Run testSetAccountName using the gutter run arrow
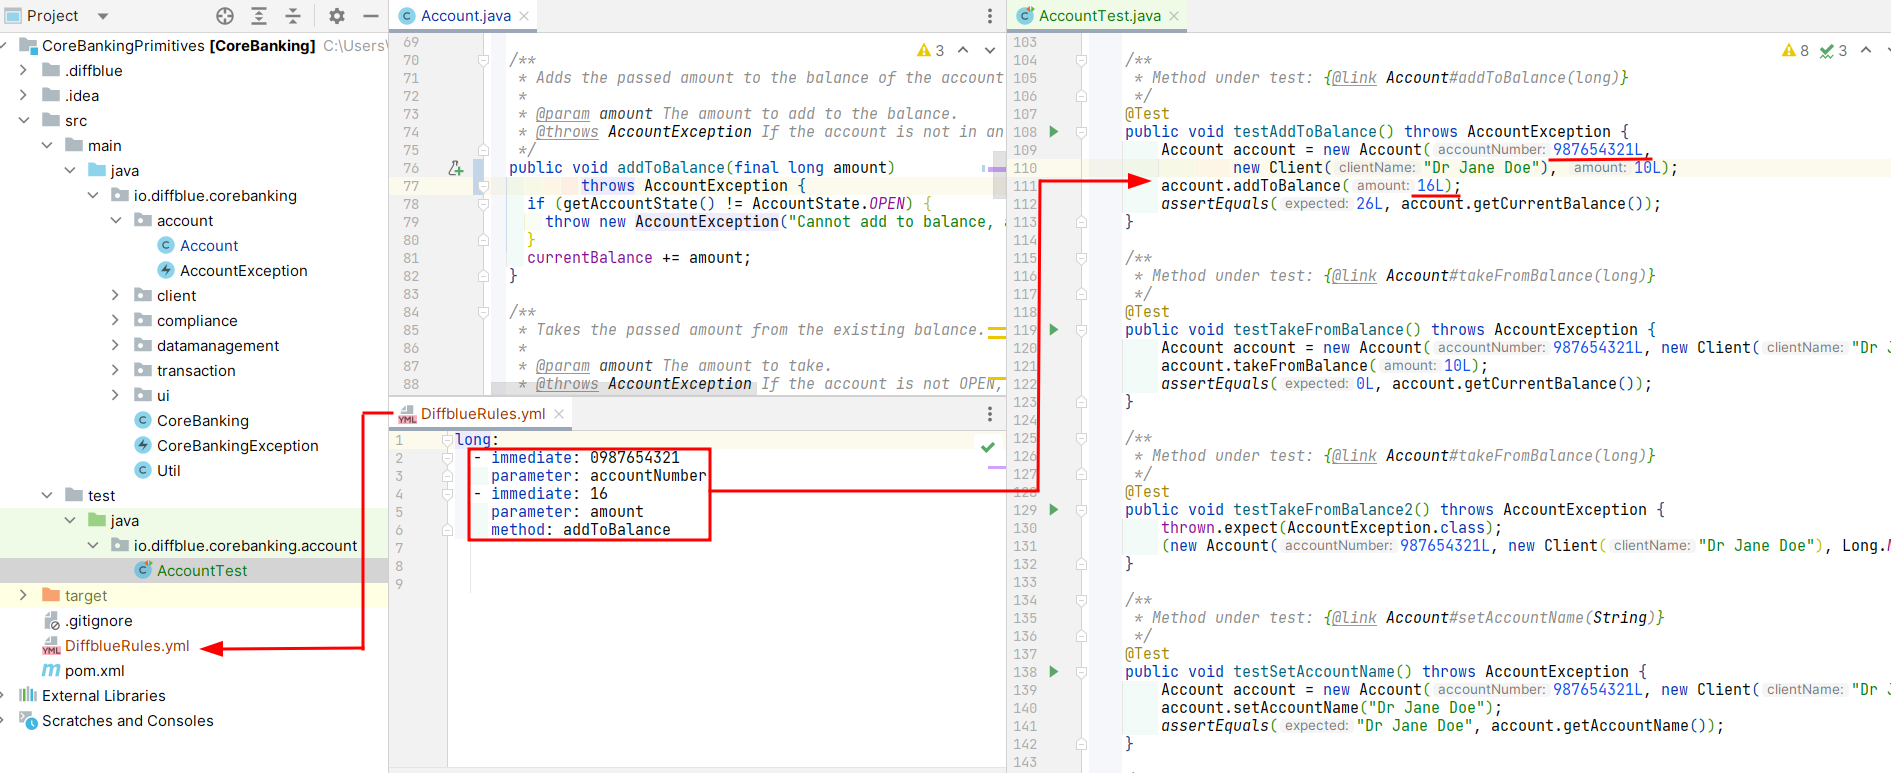The image size is (1891, 773). pyautogui.click(x=1053, y=672)
